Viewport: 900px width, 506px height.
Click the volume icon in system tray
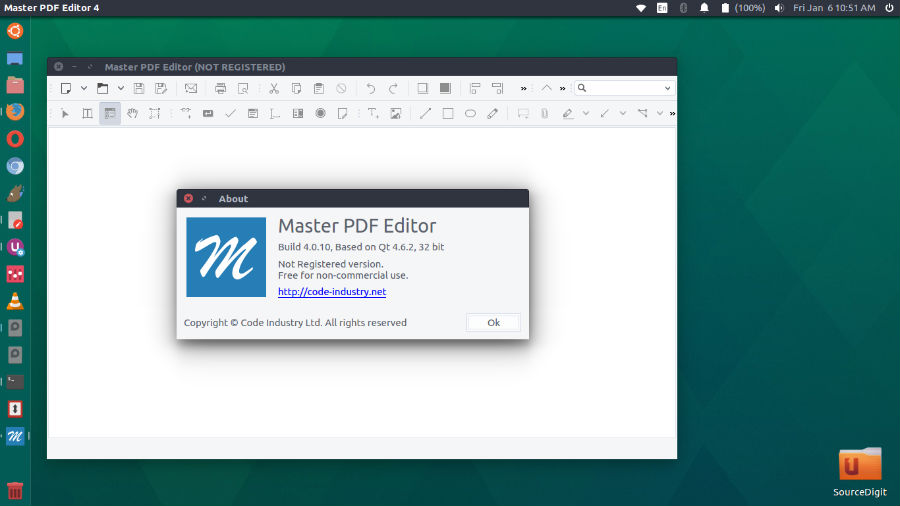[779, 8]
